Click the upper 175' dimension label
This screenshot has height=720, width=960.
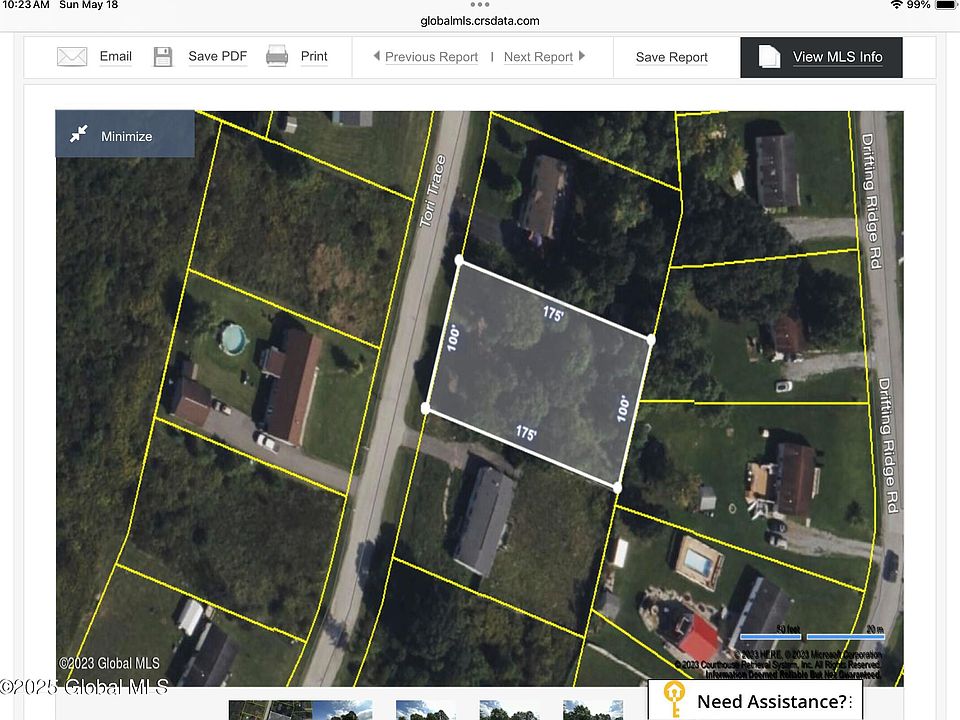553,313
